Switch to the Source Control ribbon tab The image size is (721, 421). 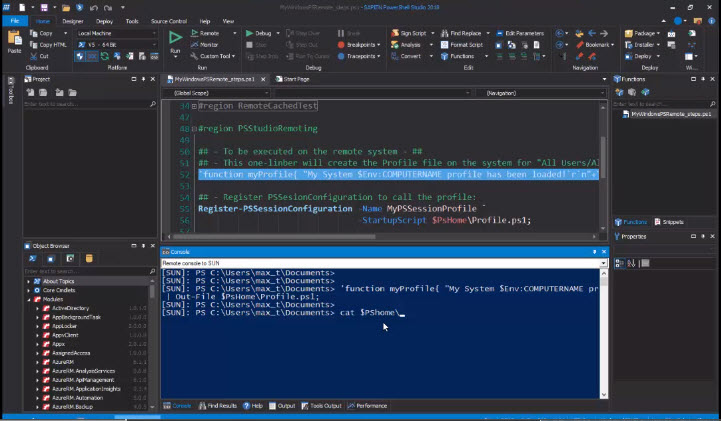[169, 21]
